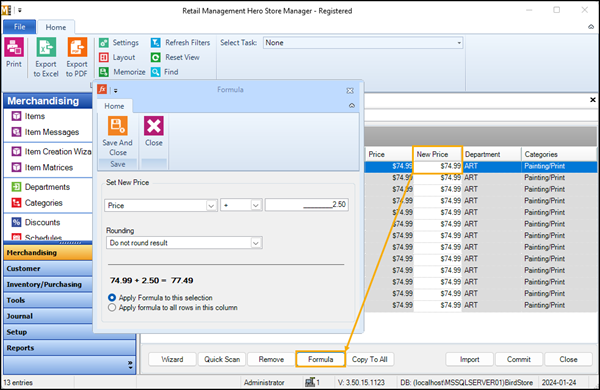Click the Memorize ribbon option

(122, 72)
